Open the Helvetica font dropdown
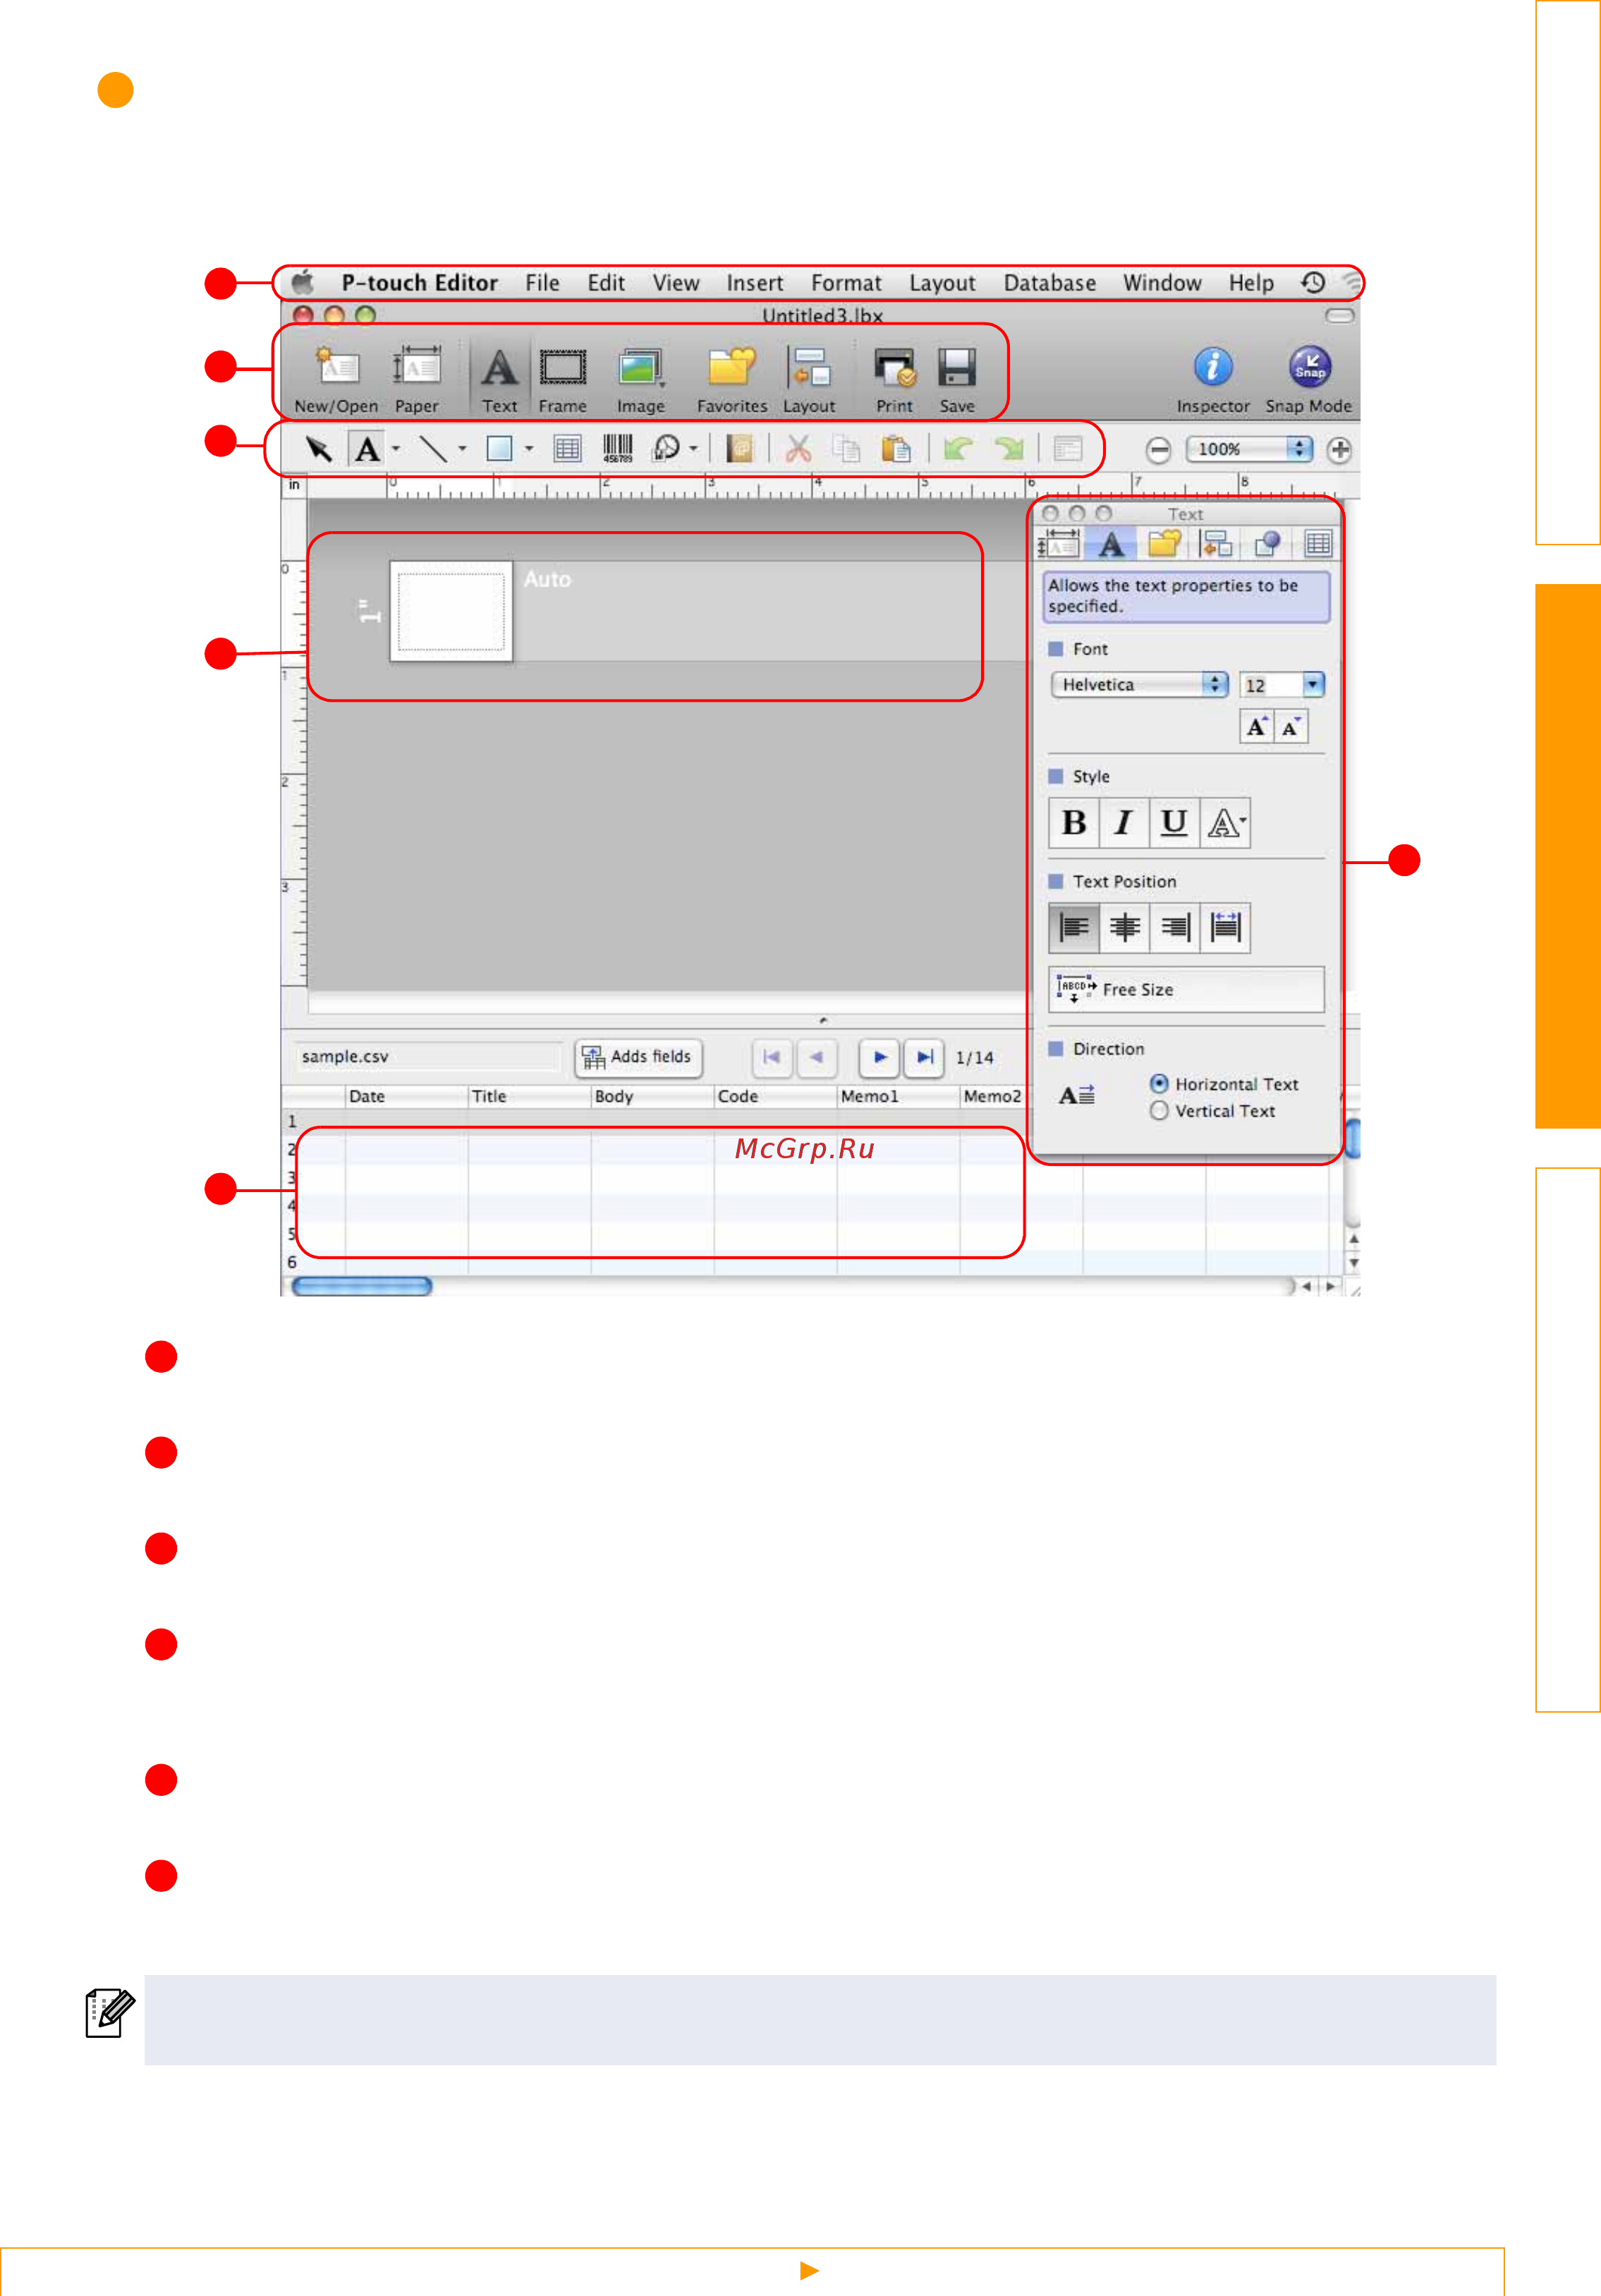This screenshot has height=2296, width=1601. [1138, 684]
